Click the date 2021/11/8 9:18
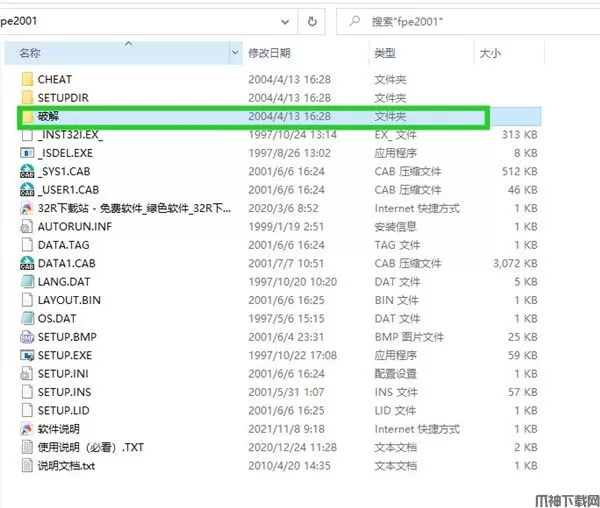 [x=286, y=429]
